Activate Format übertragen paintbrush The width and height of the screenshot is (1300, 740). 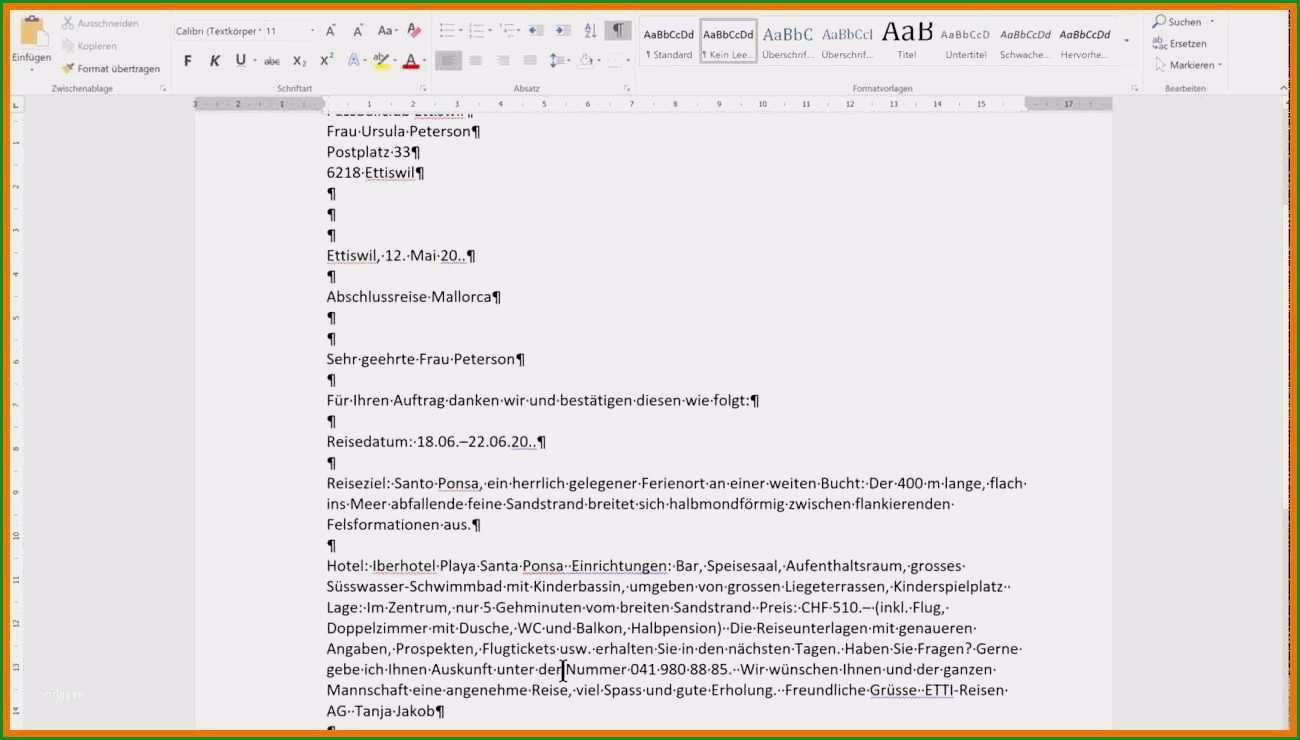(110, 68)
